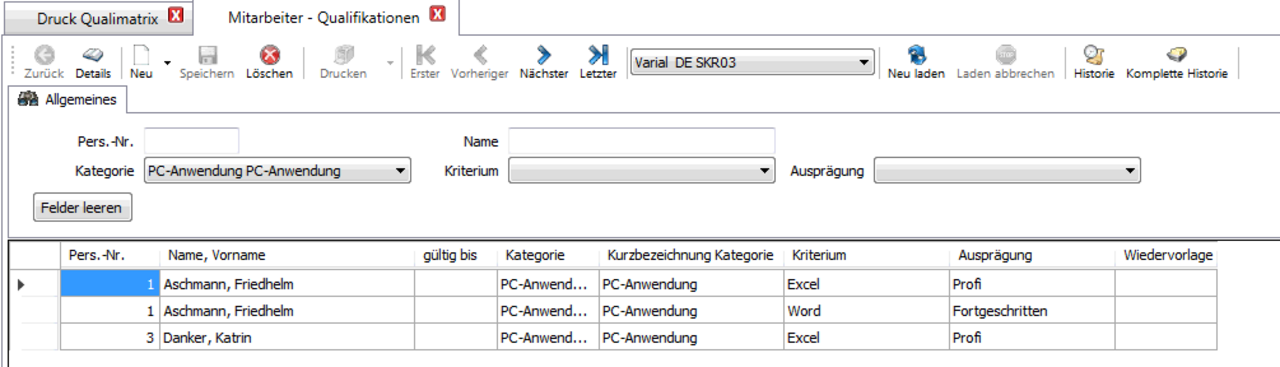Close the Mitarbeiter - Qualifikationen tab
The image size is (1280, 367).
[x=437, y=15]
